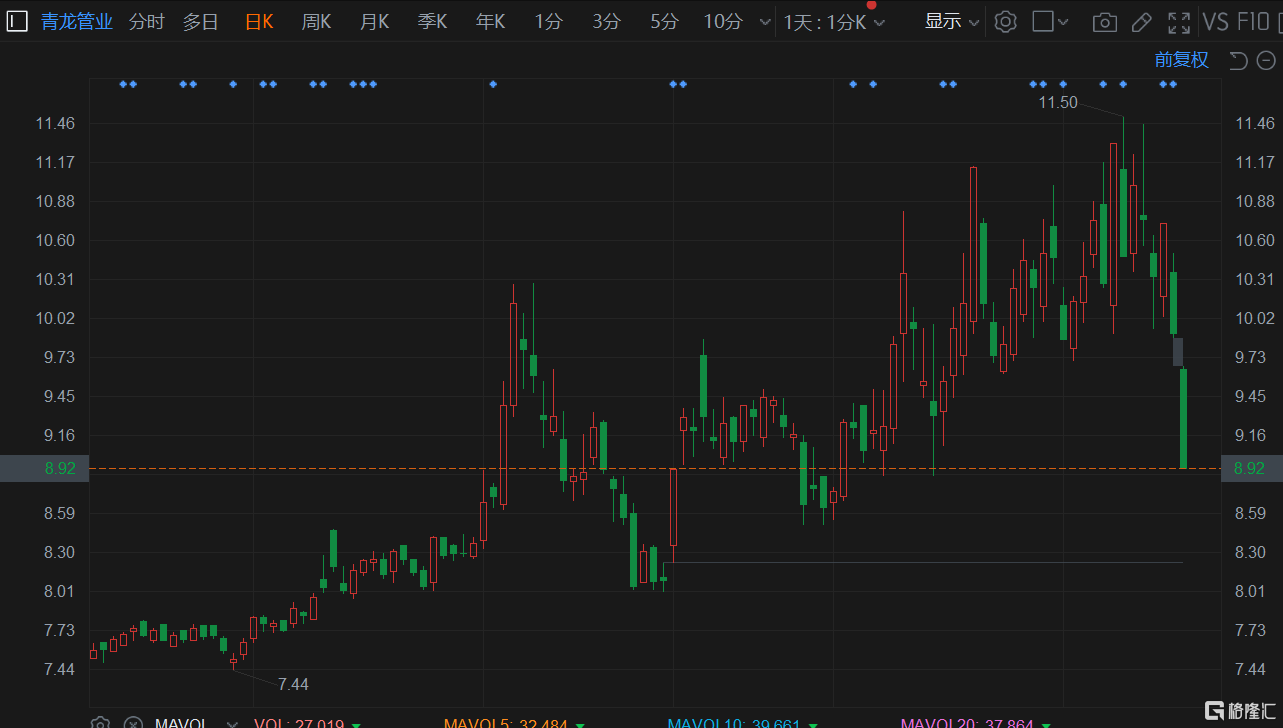
Task: Click the MAVOL20 value label
Action: 968,724
